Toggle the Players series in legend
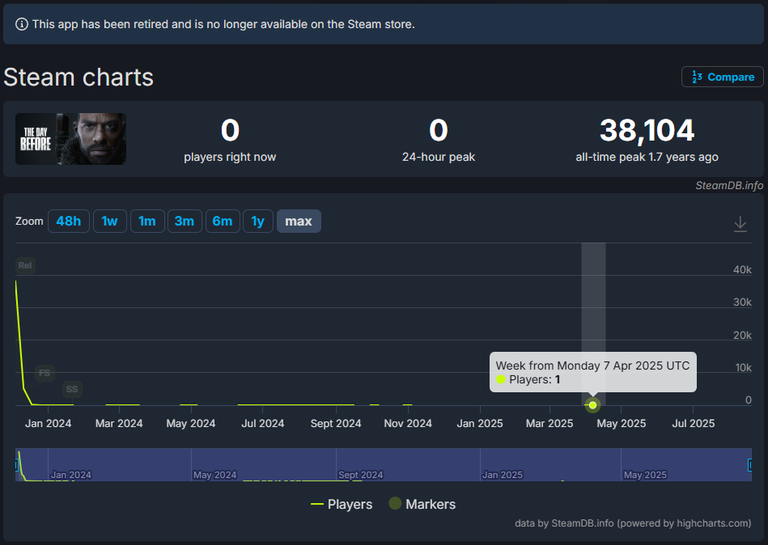 pyautogui.click(x=341, y=504)
